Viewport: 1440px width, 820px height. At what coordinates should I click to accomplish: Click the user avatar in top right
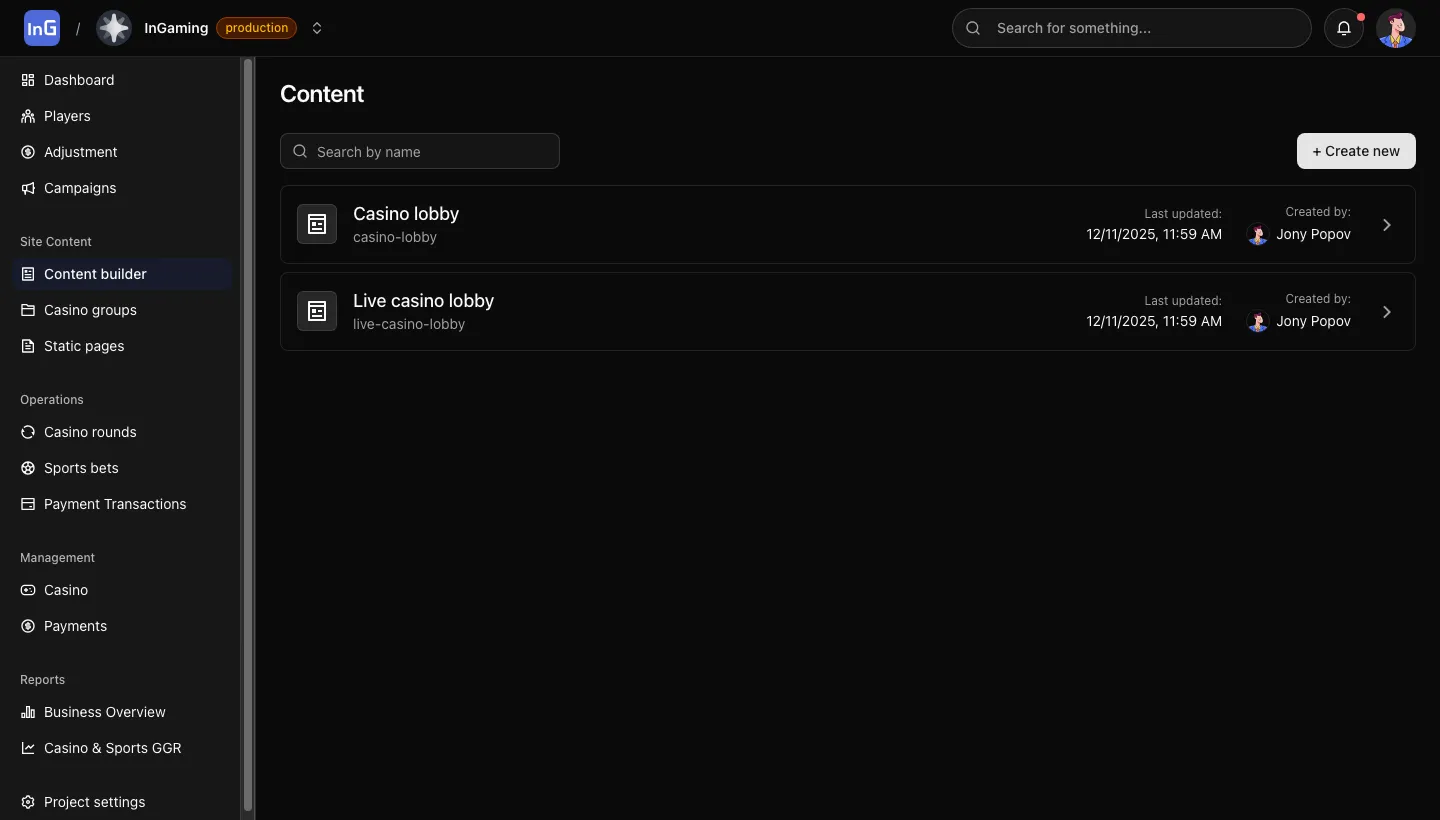[1396, 28]
